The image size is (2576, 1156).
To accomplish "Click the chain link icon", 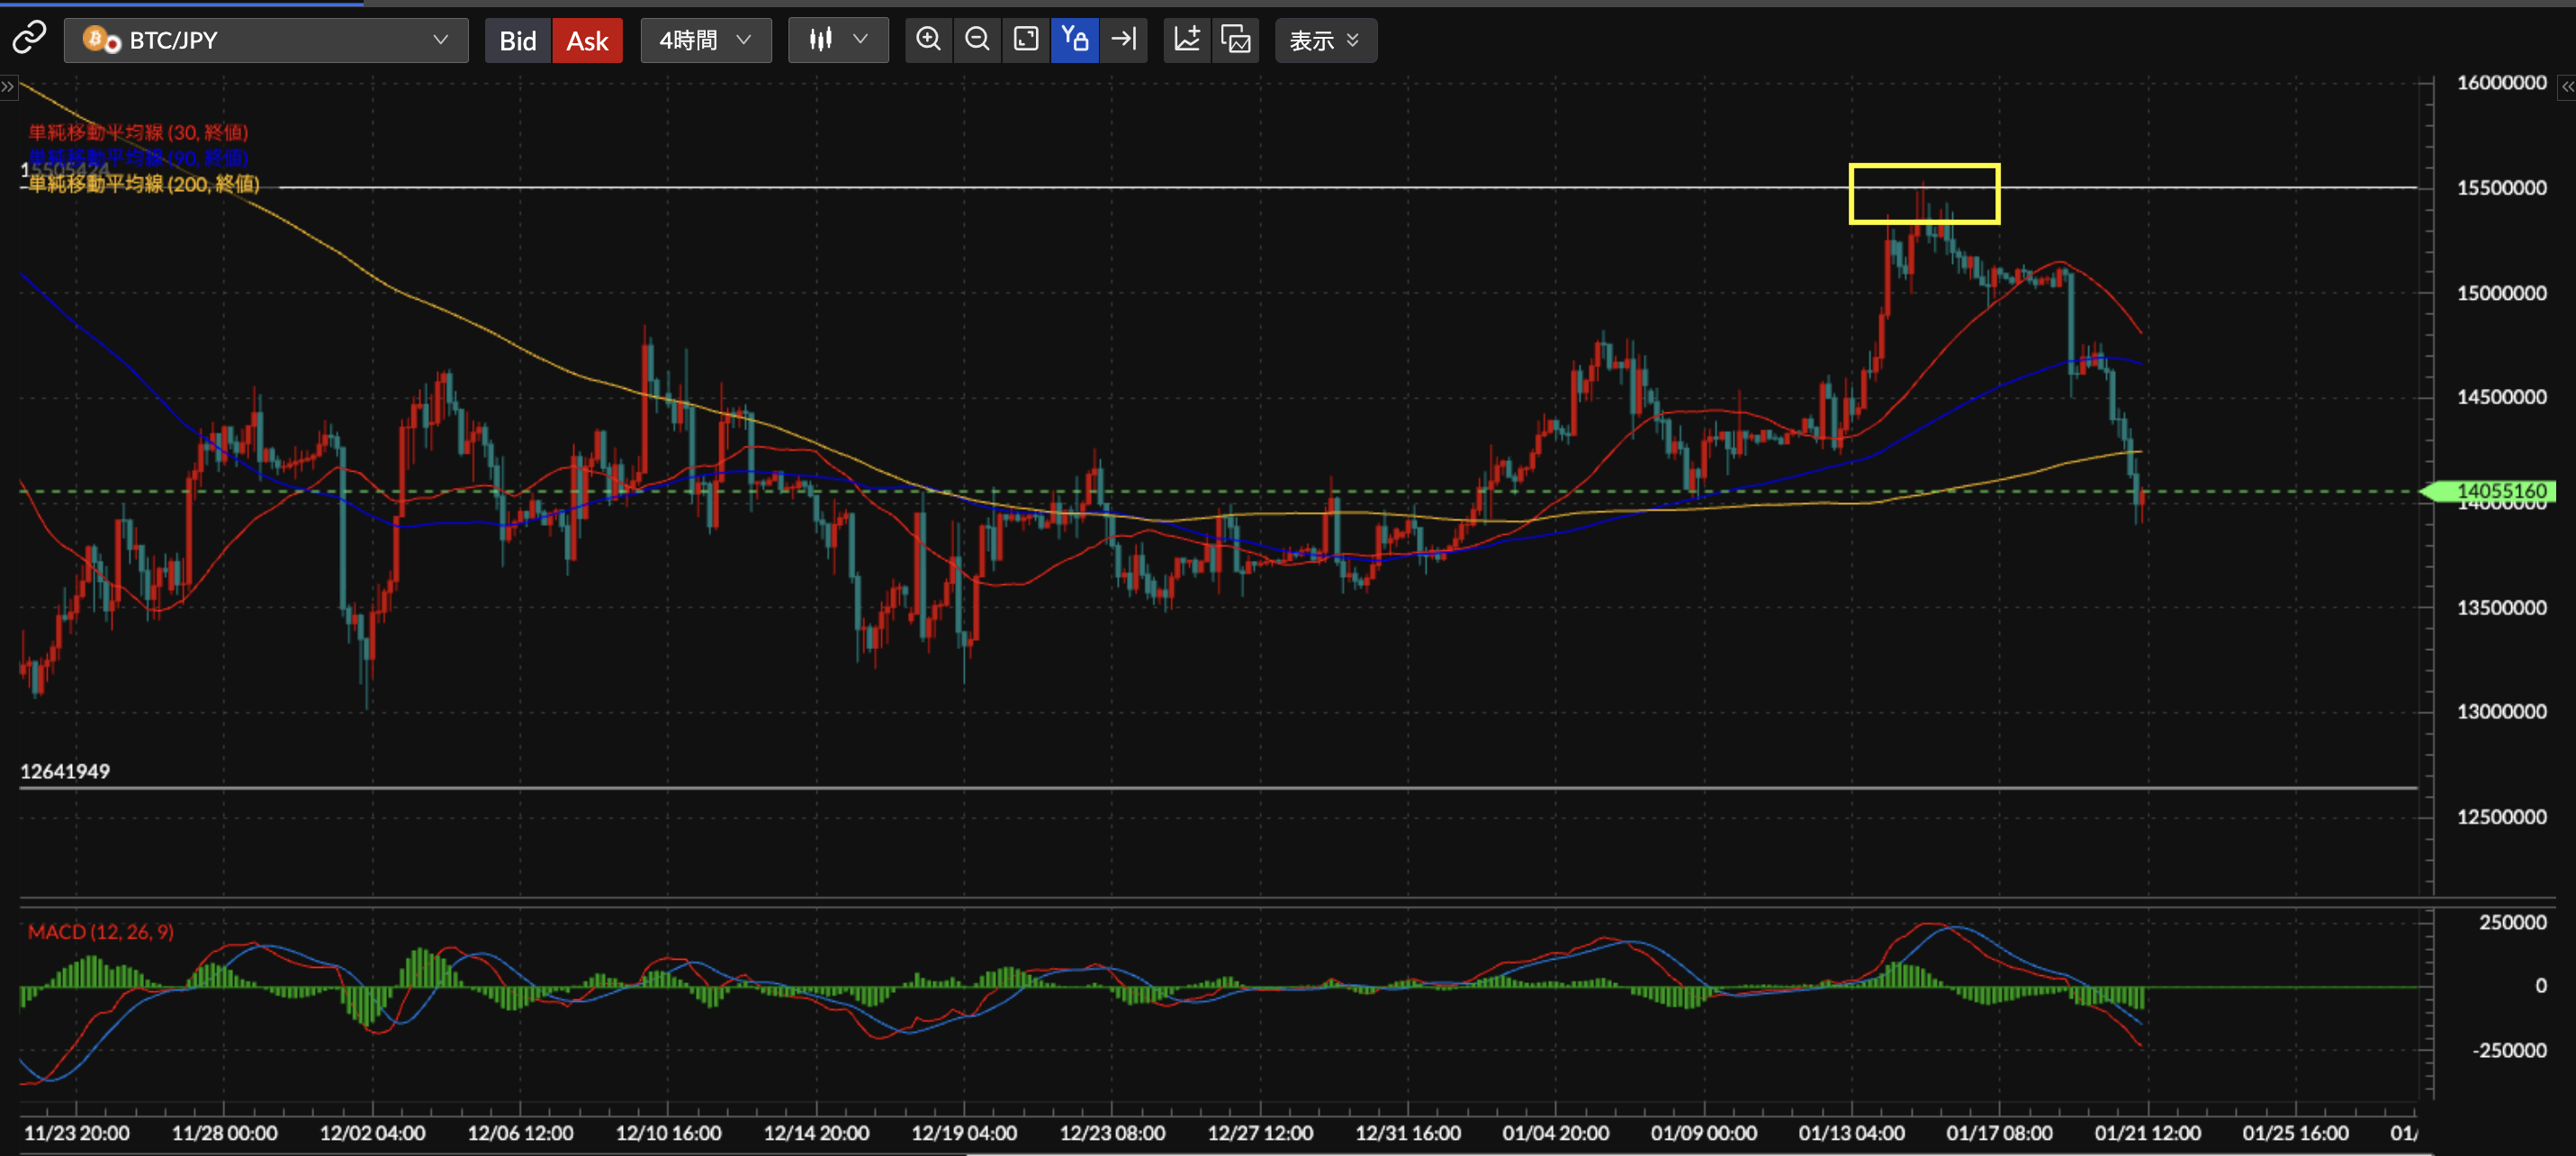I will click(x=29, y=38).
